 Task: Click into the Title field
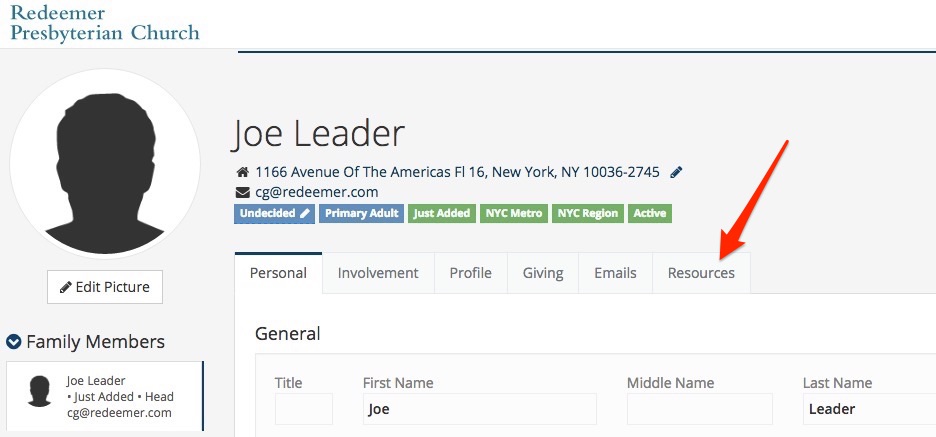[x=304, y=409]
